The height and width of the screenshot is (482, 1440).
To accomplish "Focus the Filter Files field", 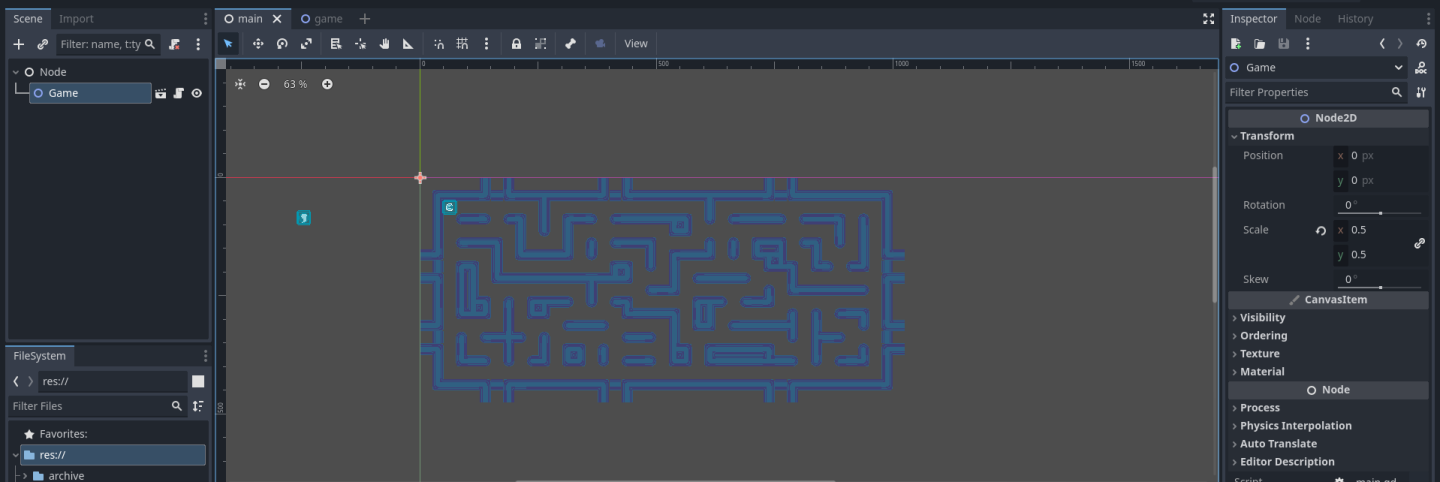I will click(96, 406).
